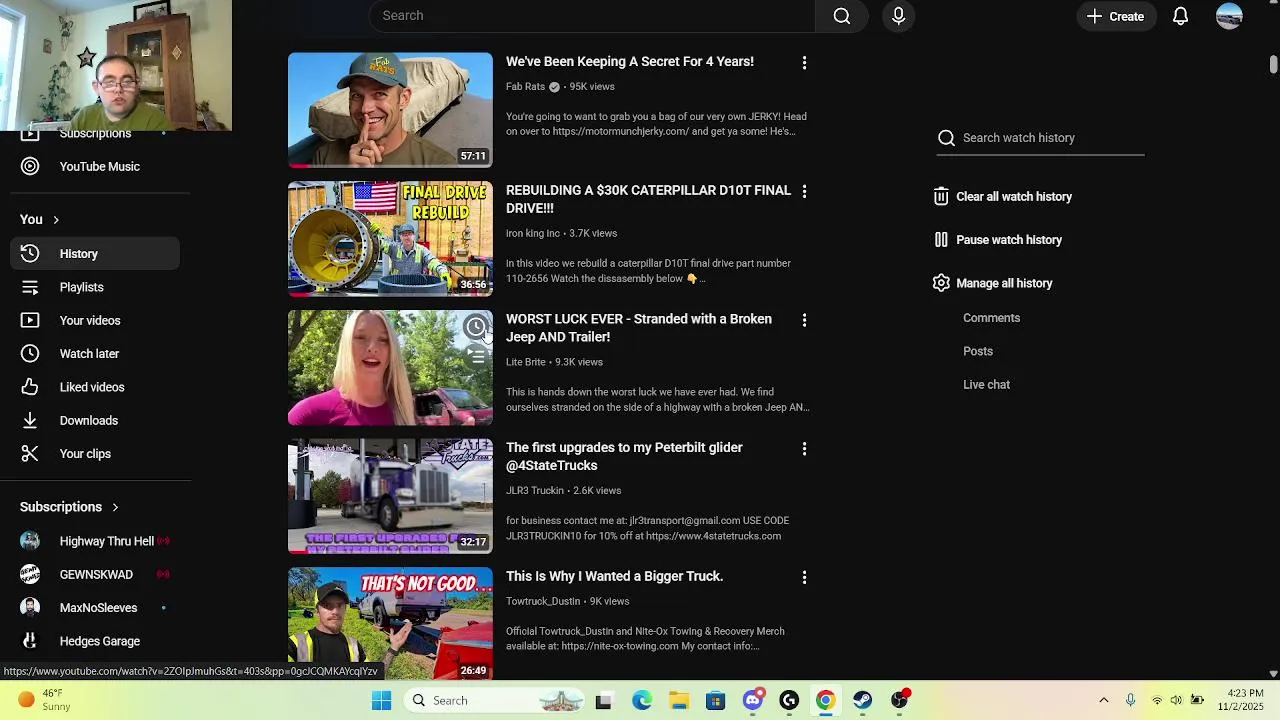Click inside Search watch history field
The image size is (1280, 720).
coord(1040,138)
